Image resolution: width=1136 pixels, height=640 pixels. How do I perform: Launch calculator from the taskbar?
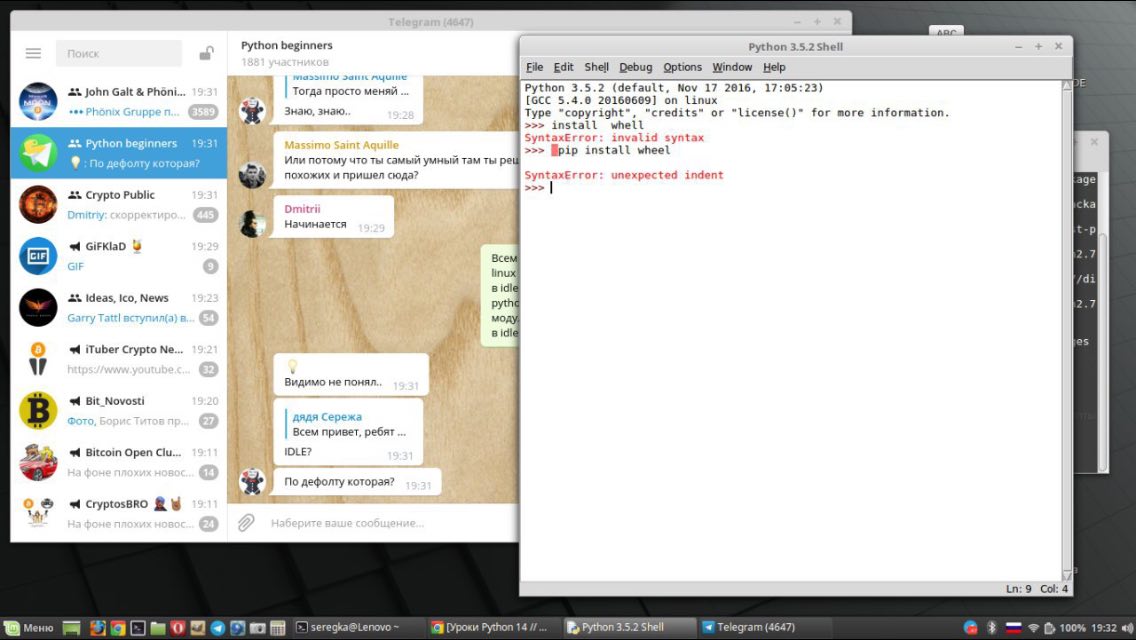(277, 628)
